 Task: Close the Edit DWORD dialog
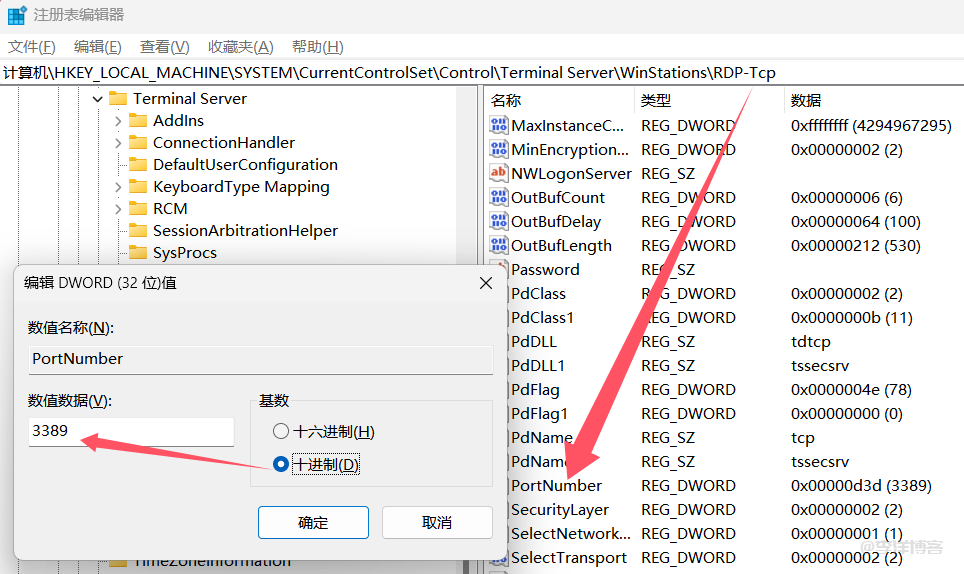[x=486, y=283]
